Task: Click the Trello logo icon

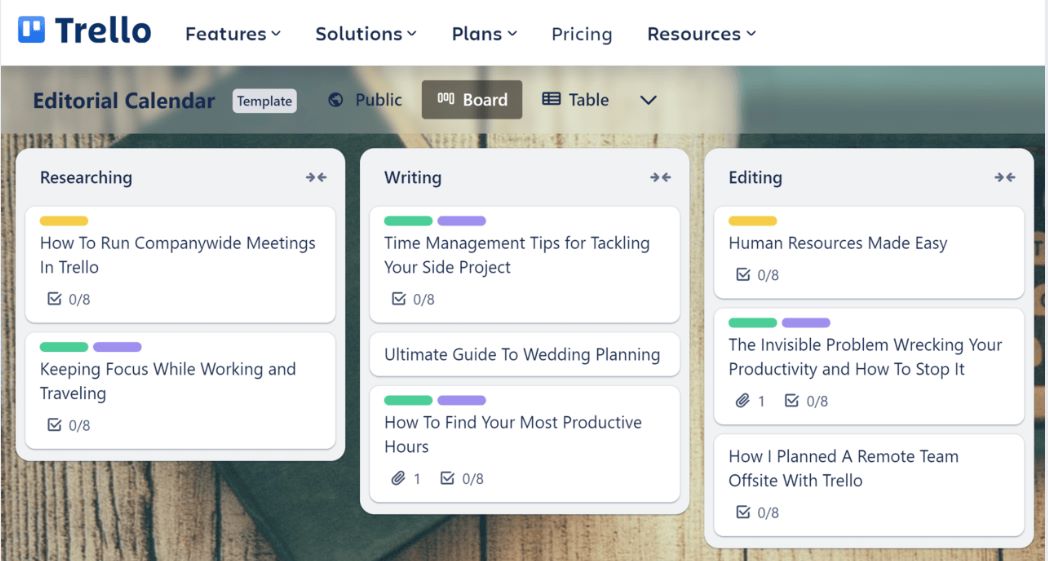Action: tap(31, 30)
